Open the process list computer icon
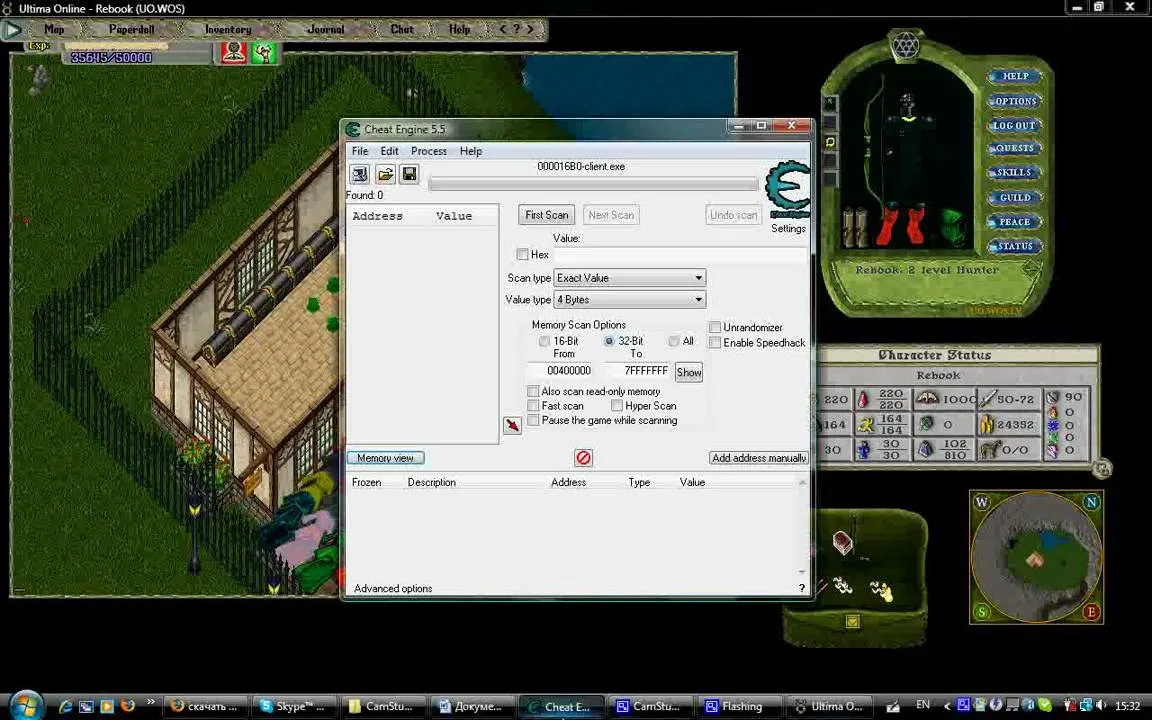The width and height of the screenshot is (1152, 720). point(359,174)
